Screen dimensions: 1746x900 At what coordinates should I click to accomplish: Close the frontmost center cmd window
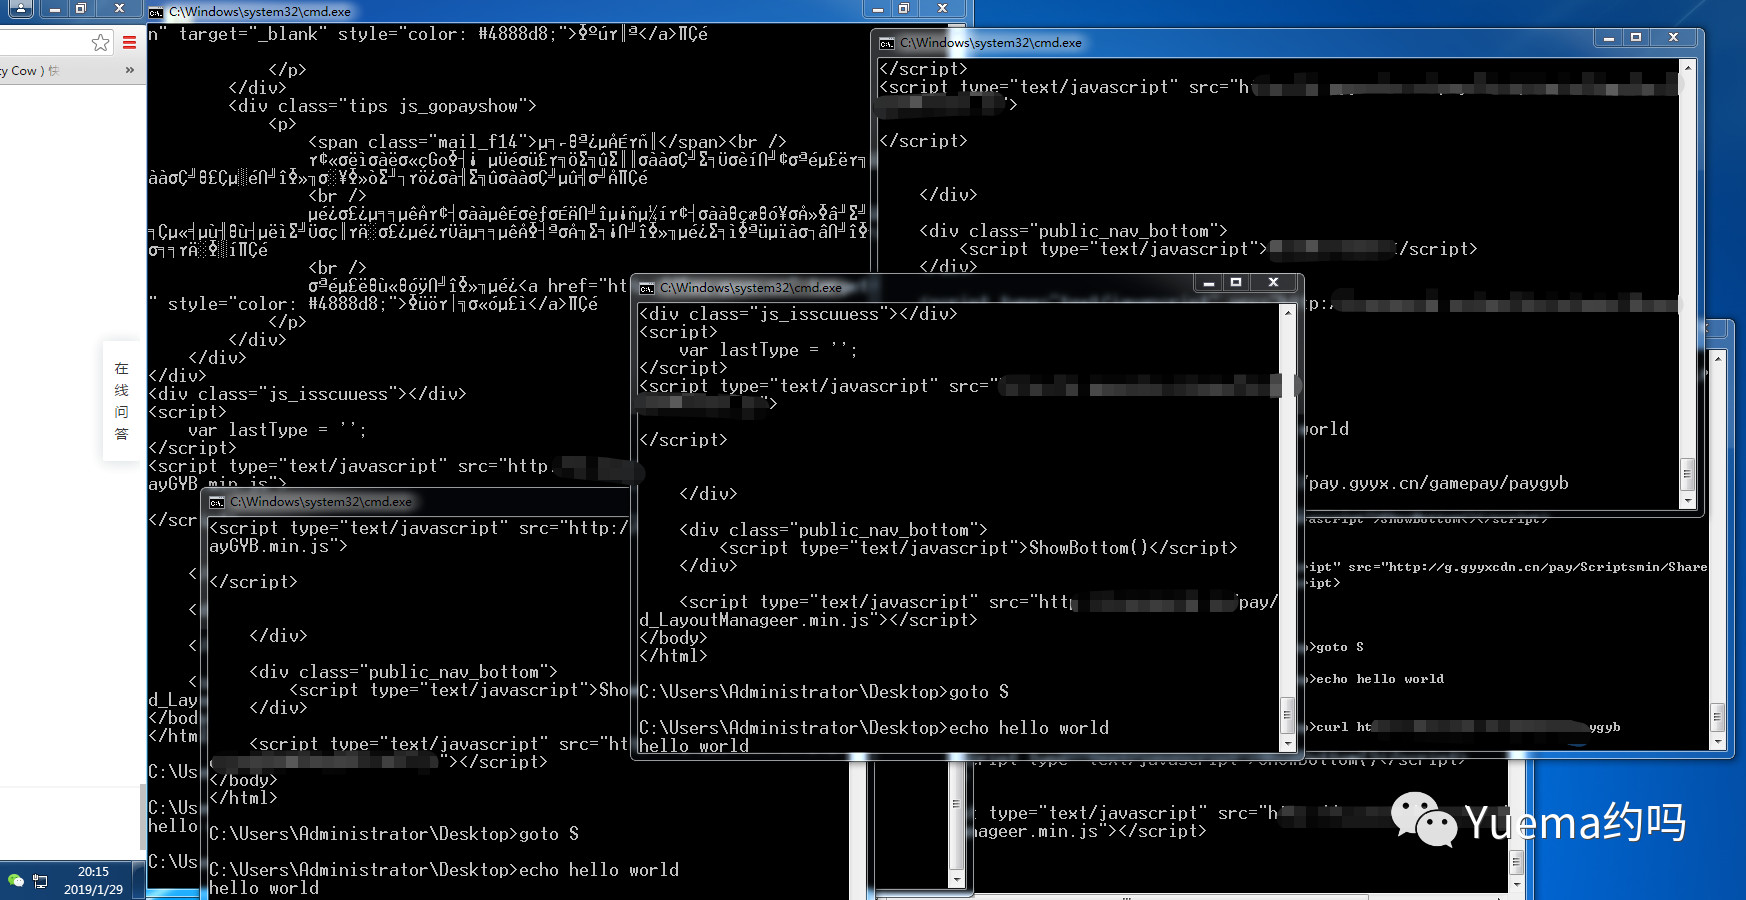(x=1273, y=283)
